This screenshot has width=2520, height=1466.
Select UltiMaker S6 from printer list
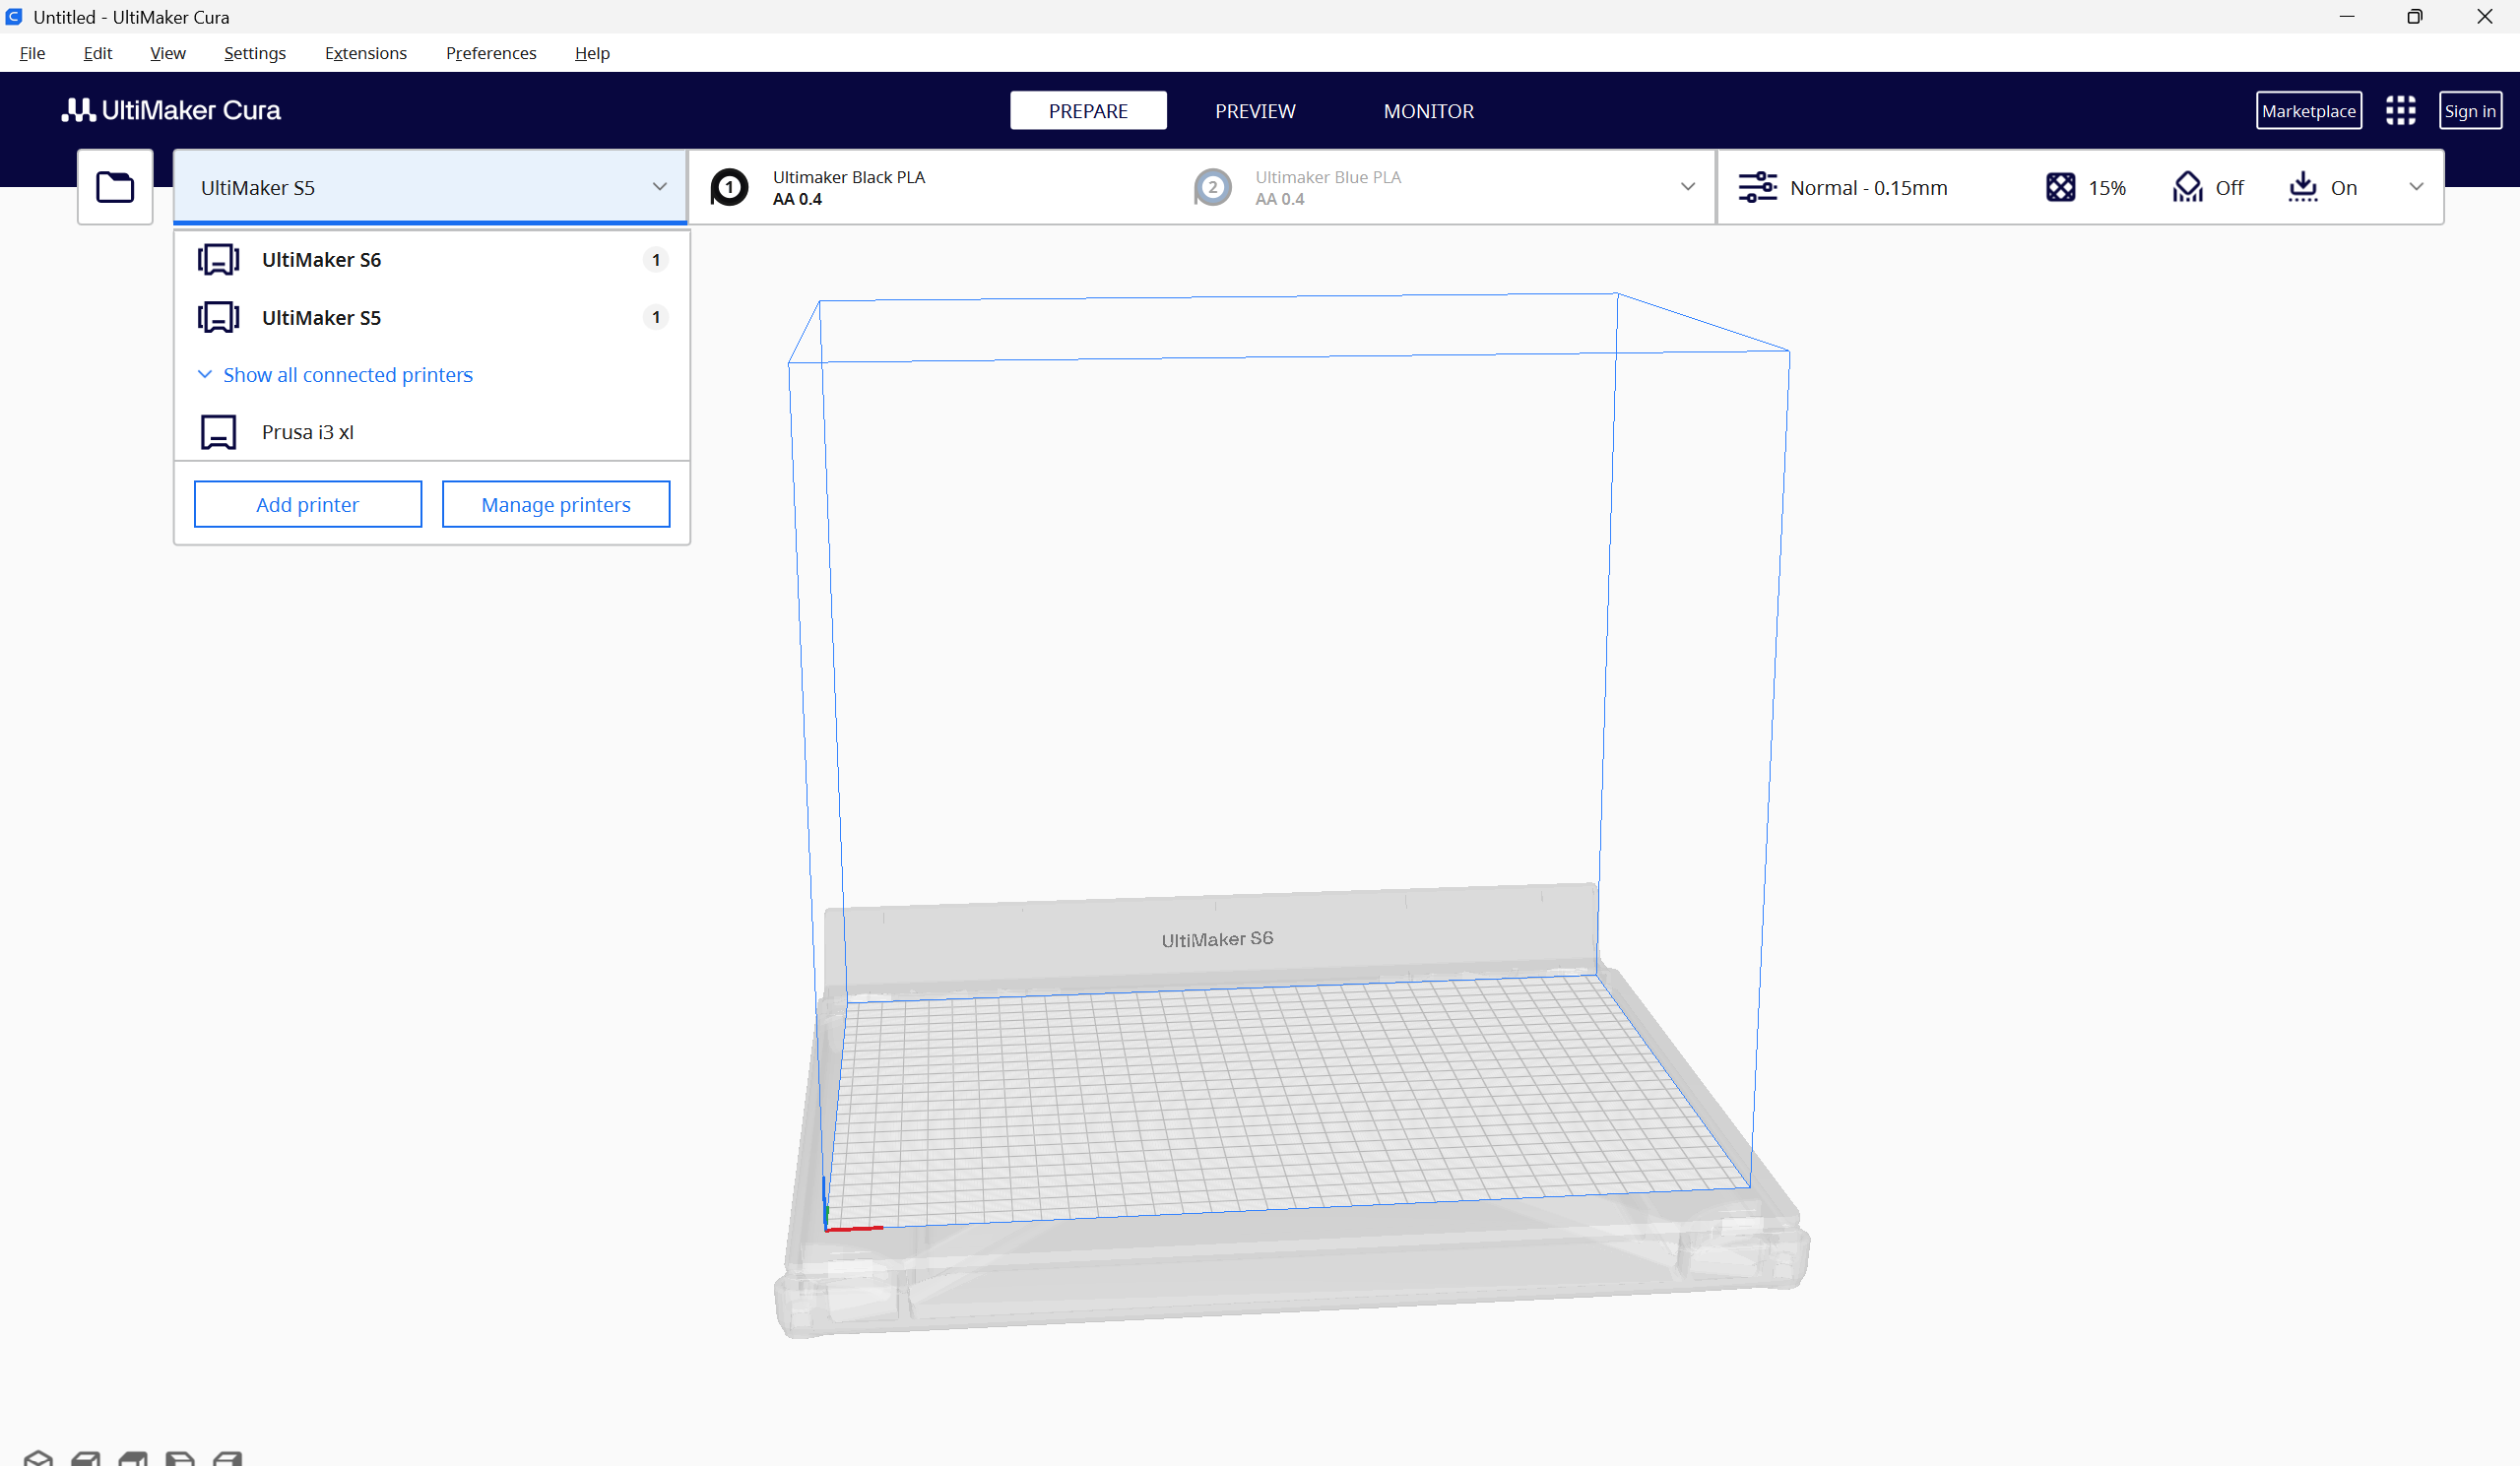[432, 260]
